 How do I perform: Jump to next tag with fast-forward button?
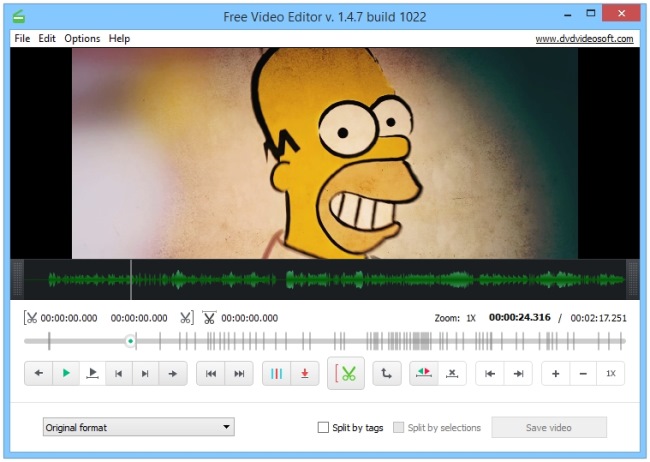[x=239, y=373]
